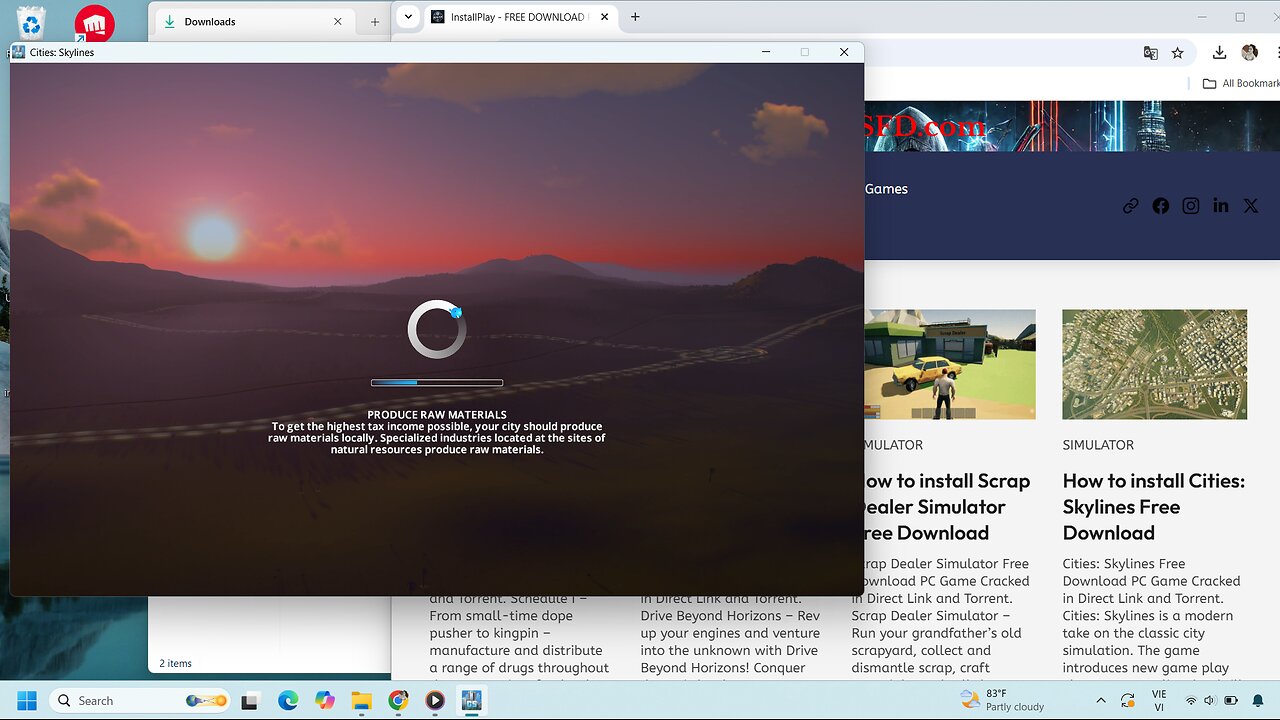Screen dimensions: 1280x720
Task: Click the website link icon in header
Action: (1131, 206)
